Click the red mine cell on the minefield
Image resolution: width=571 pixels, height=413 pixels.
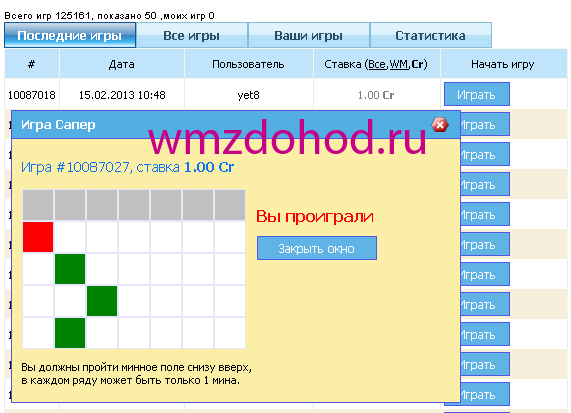(x=38, y=237)
